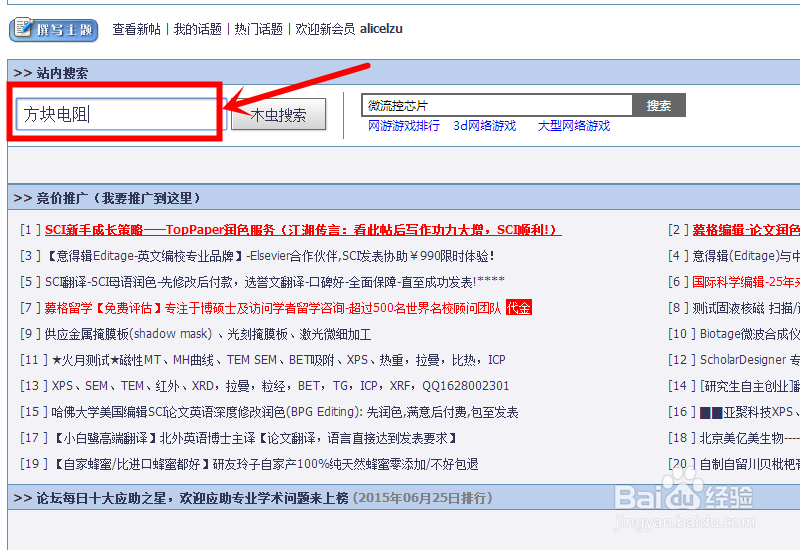Image resolution: width=800 pixels, height=550 pixels.
Task: Open ad 7 募格留学免费评估 link
Action: [273, 308]
